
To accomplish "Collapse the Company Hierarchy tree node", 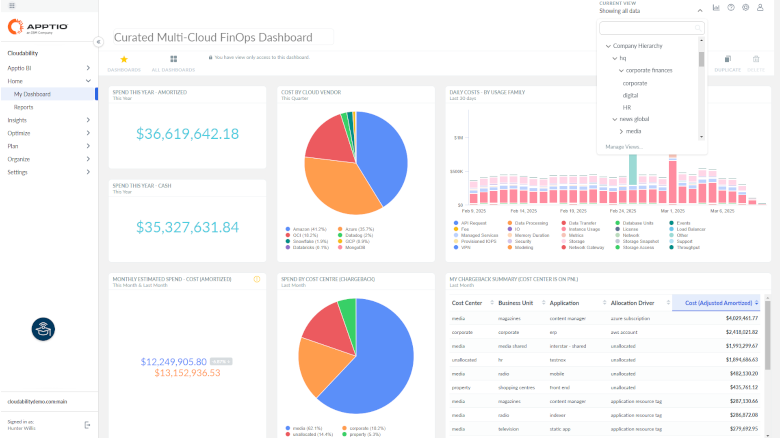I will [x=607, y=47].
